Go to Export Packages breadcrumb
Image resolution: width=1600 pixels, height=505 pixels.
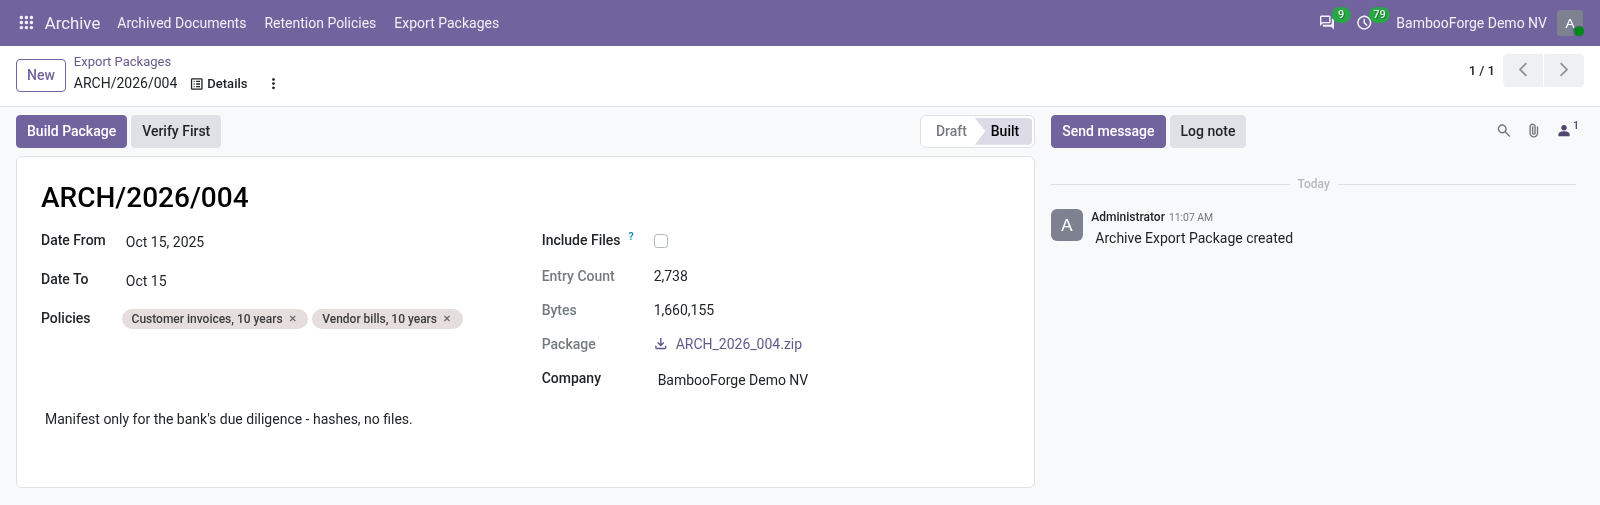click(122, 62)
